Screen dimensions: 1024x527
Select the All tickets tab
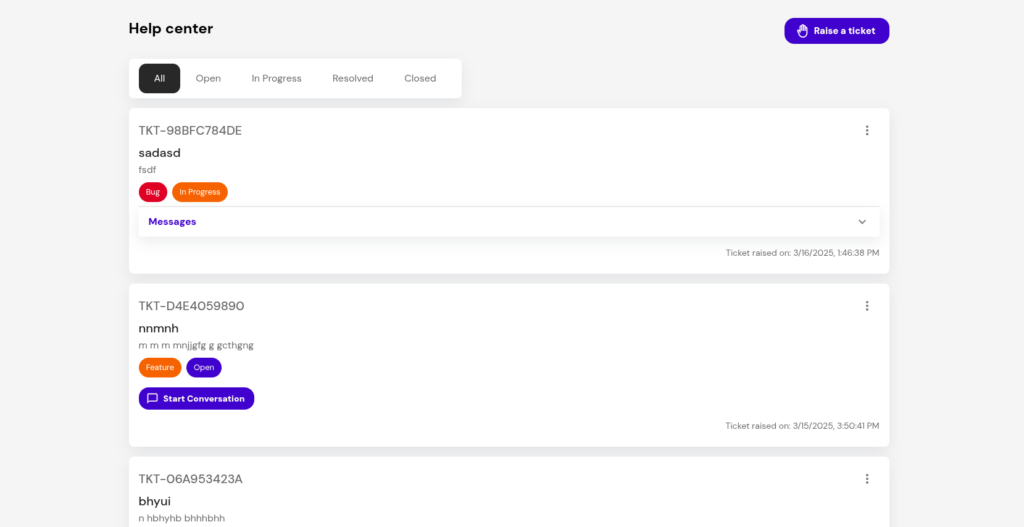pyautogui.click(x=159, y=78)
